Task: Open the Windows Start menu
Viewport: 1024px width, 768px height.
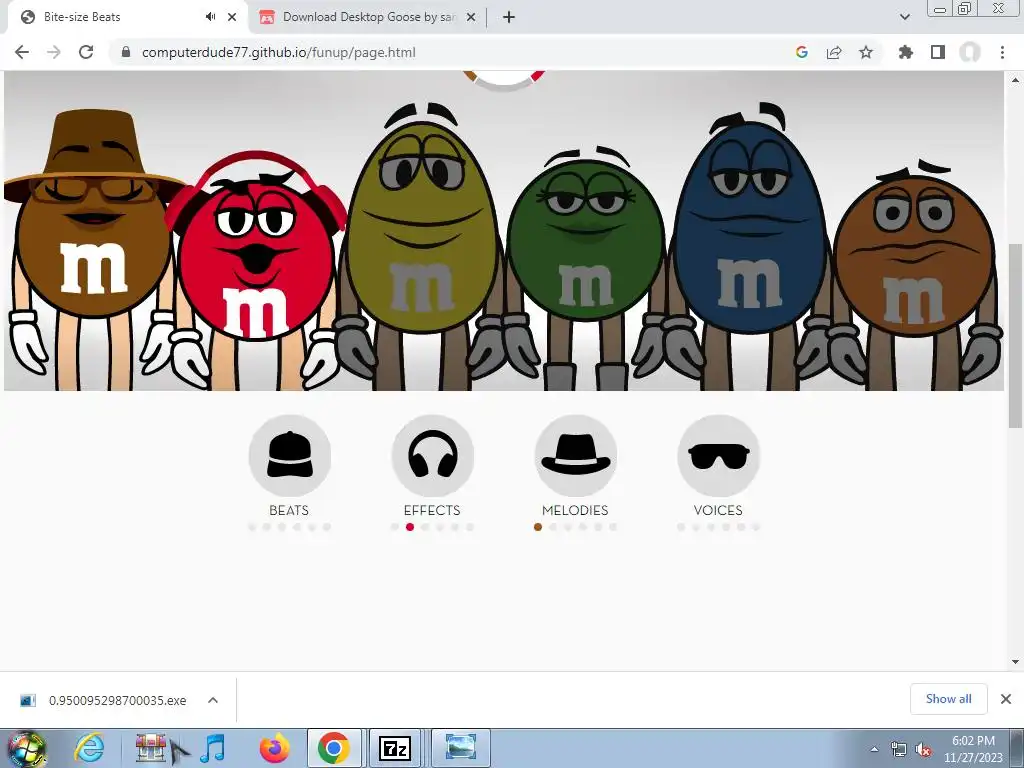Action: [x=27, y=748]
